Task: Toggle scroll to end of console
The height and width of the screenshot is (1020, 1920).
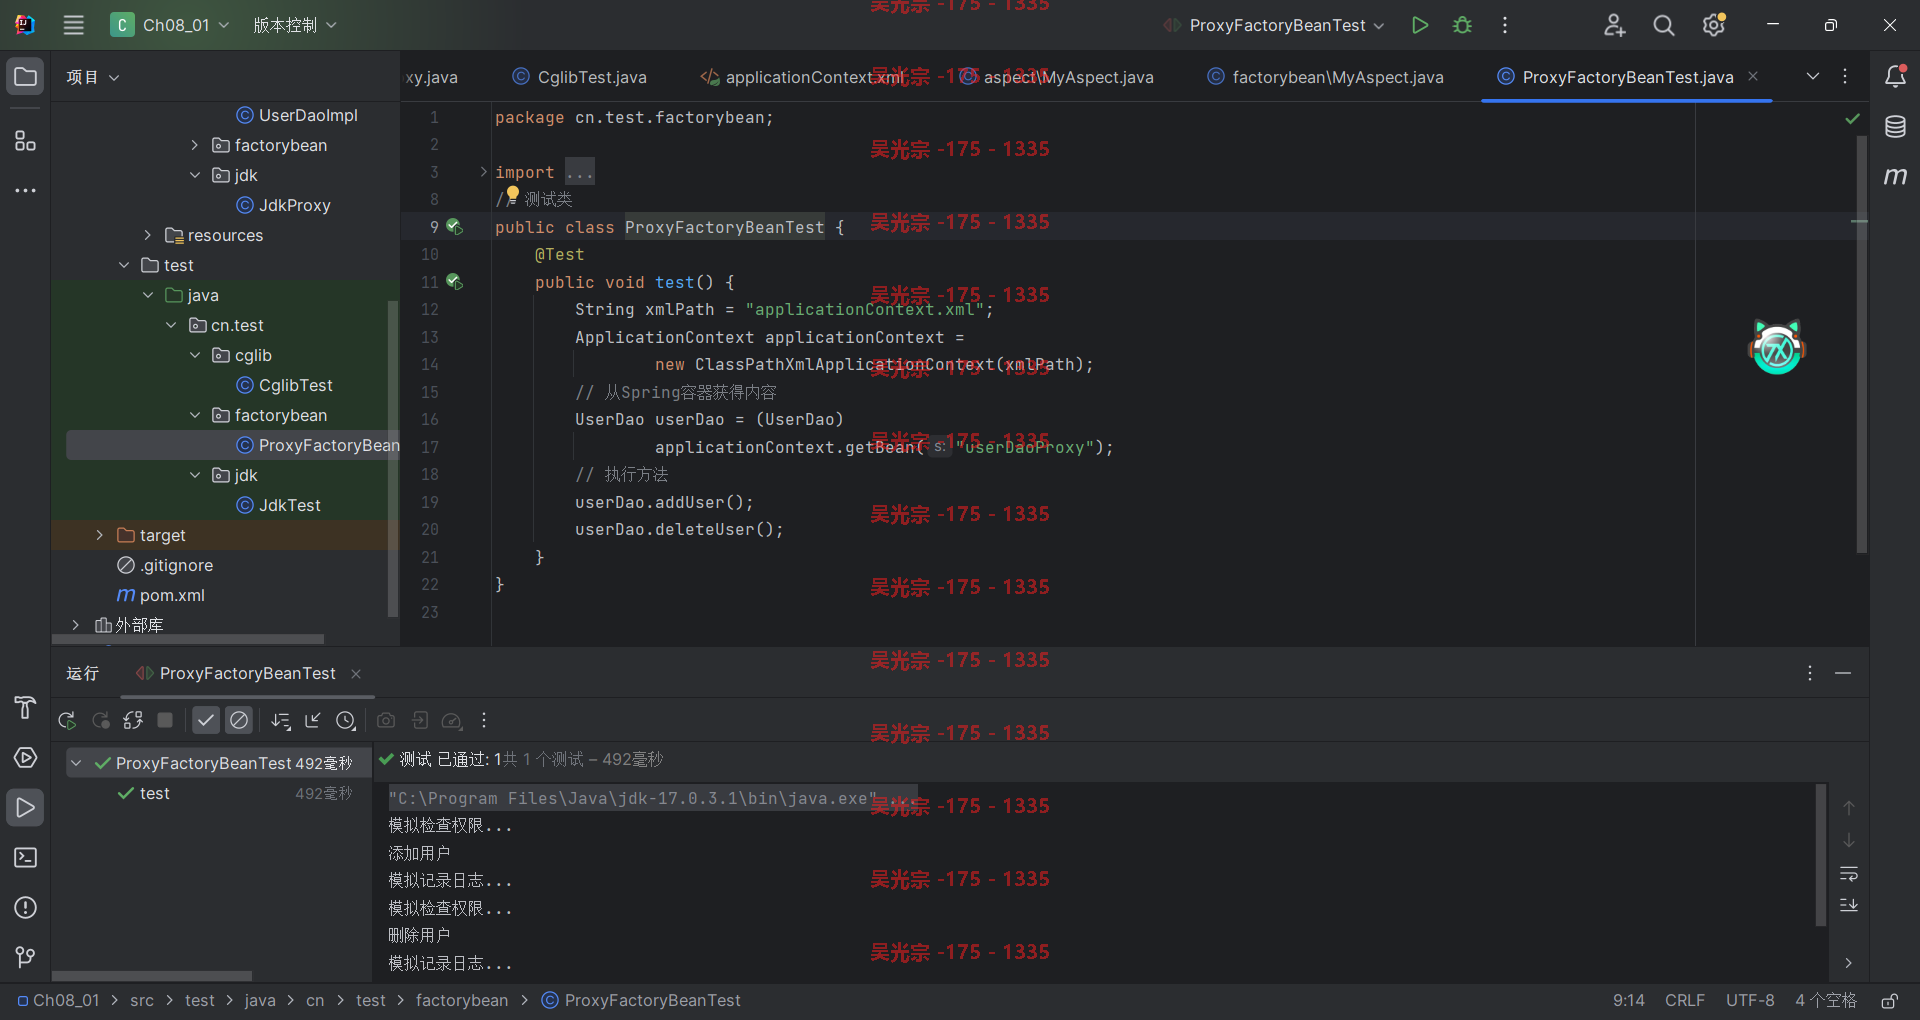Action: tap(1849, 905)
